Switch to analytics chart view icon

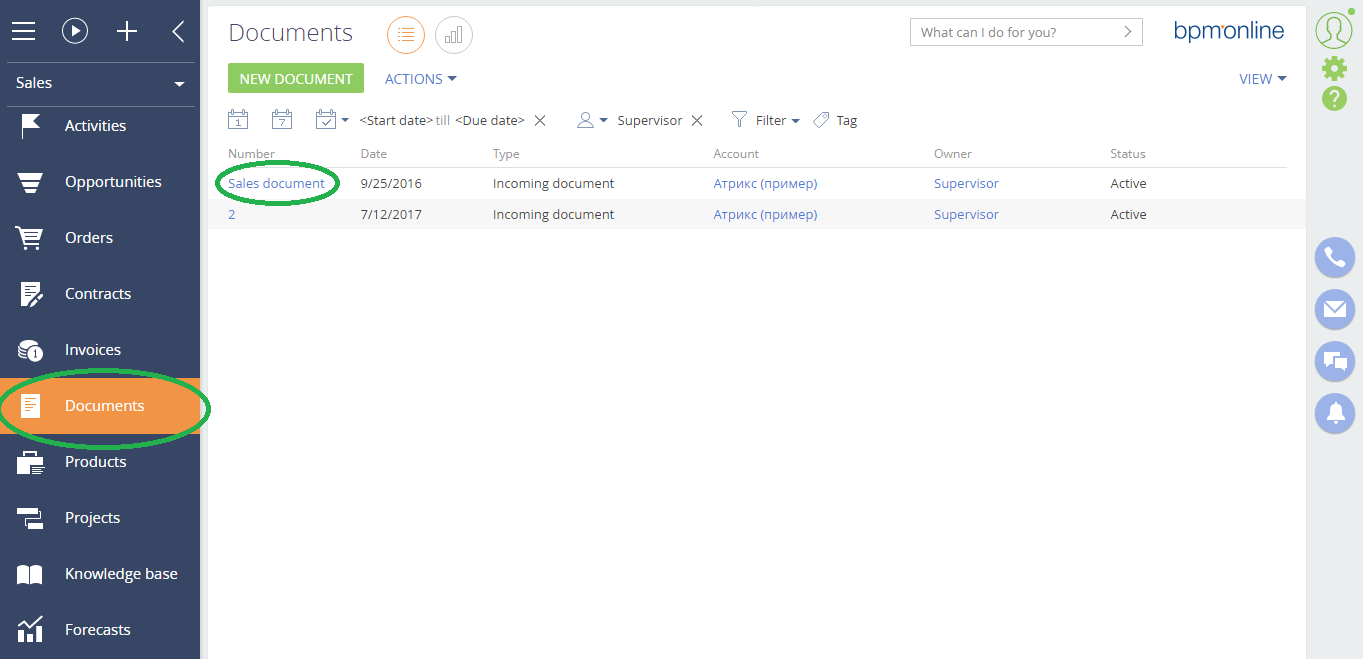(x=454, y=35)
